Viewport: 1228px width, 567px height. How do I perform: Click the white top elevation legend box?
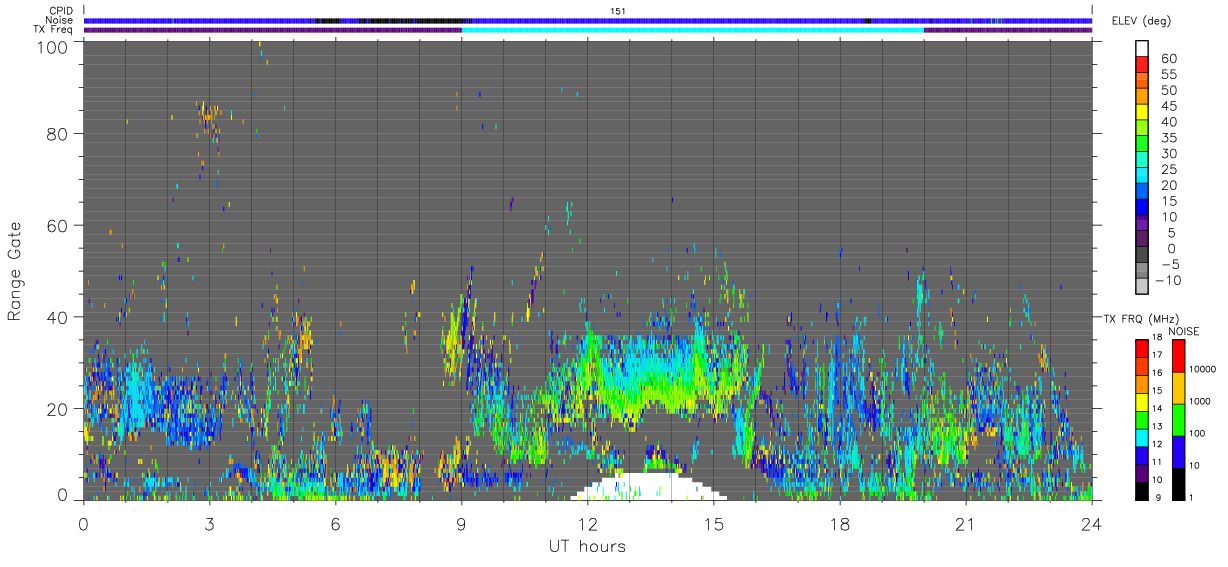tap(1143, 49)
